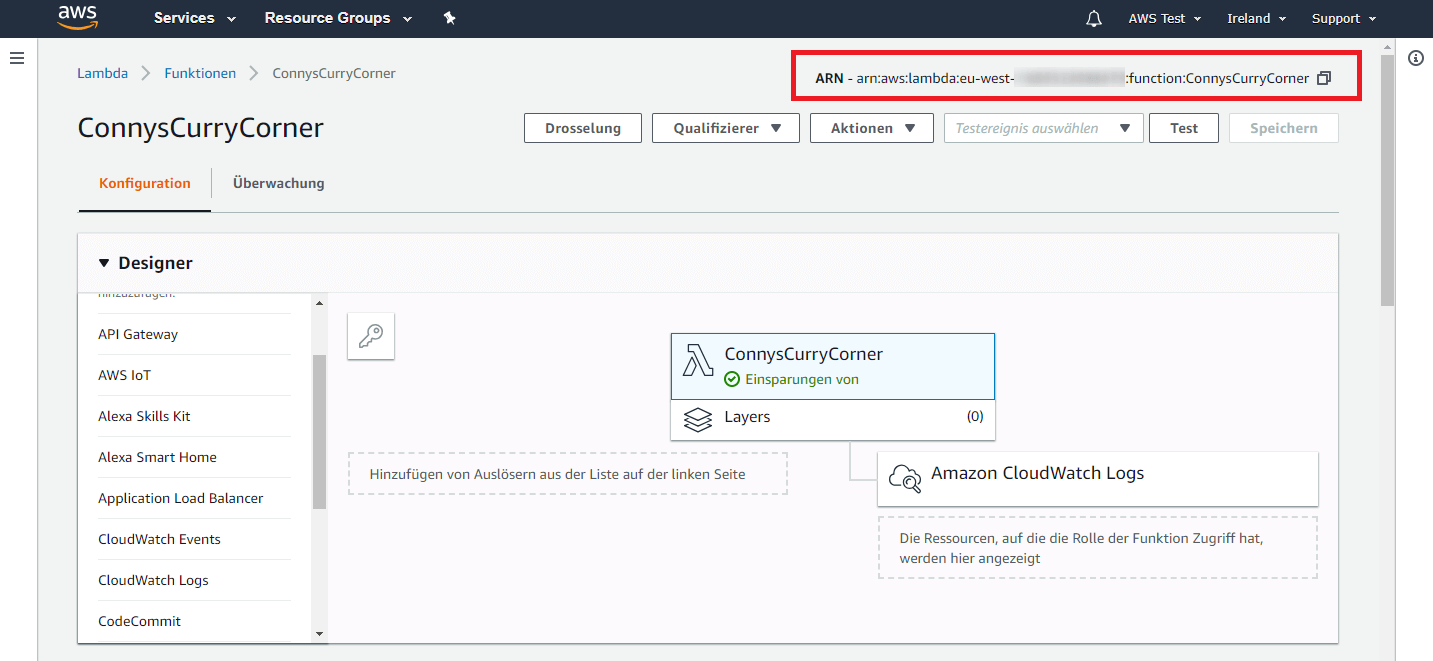The width and height of the screenshot is (1433, 661).
Task: Open Testereignis auswählen dropdown
Action: click(1043, 128)
